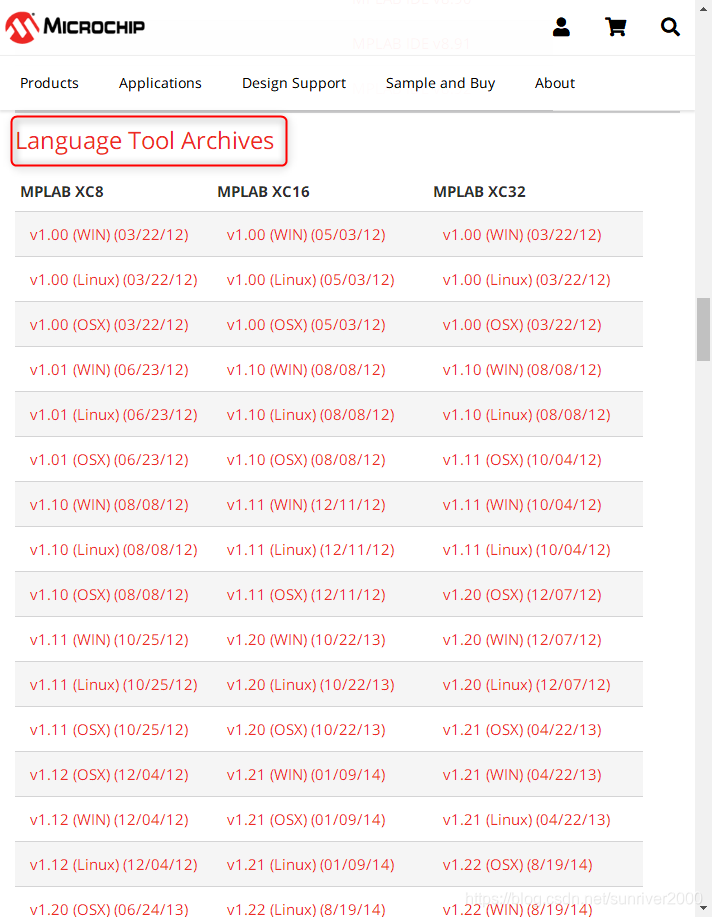This screenshot has height=917, width=712.
Task: Download XC16 v1.20 (OSX) (10/22/13)
Action: click(x=306, y=730)
